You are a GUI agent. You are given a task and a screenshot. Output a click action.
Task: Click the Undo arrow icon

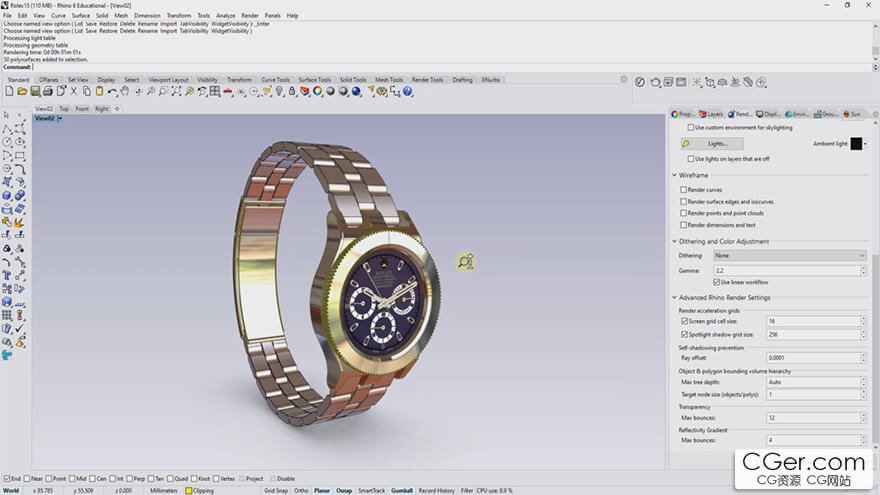[x=112, y=91]
